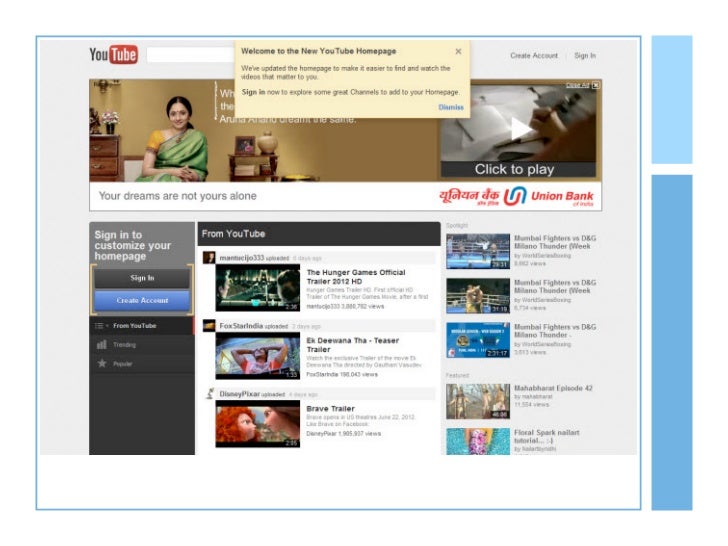Open Floral Spark nailart thumbnail
This screenshot has height=546, width=728.
[478, 441]
